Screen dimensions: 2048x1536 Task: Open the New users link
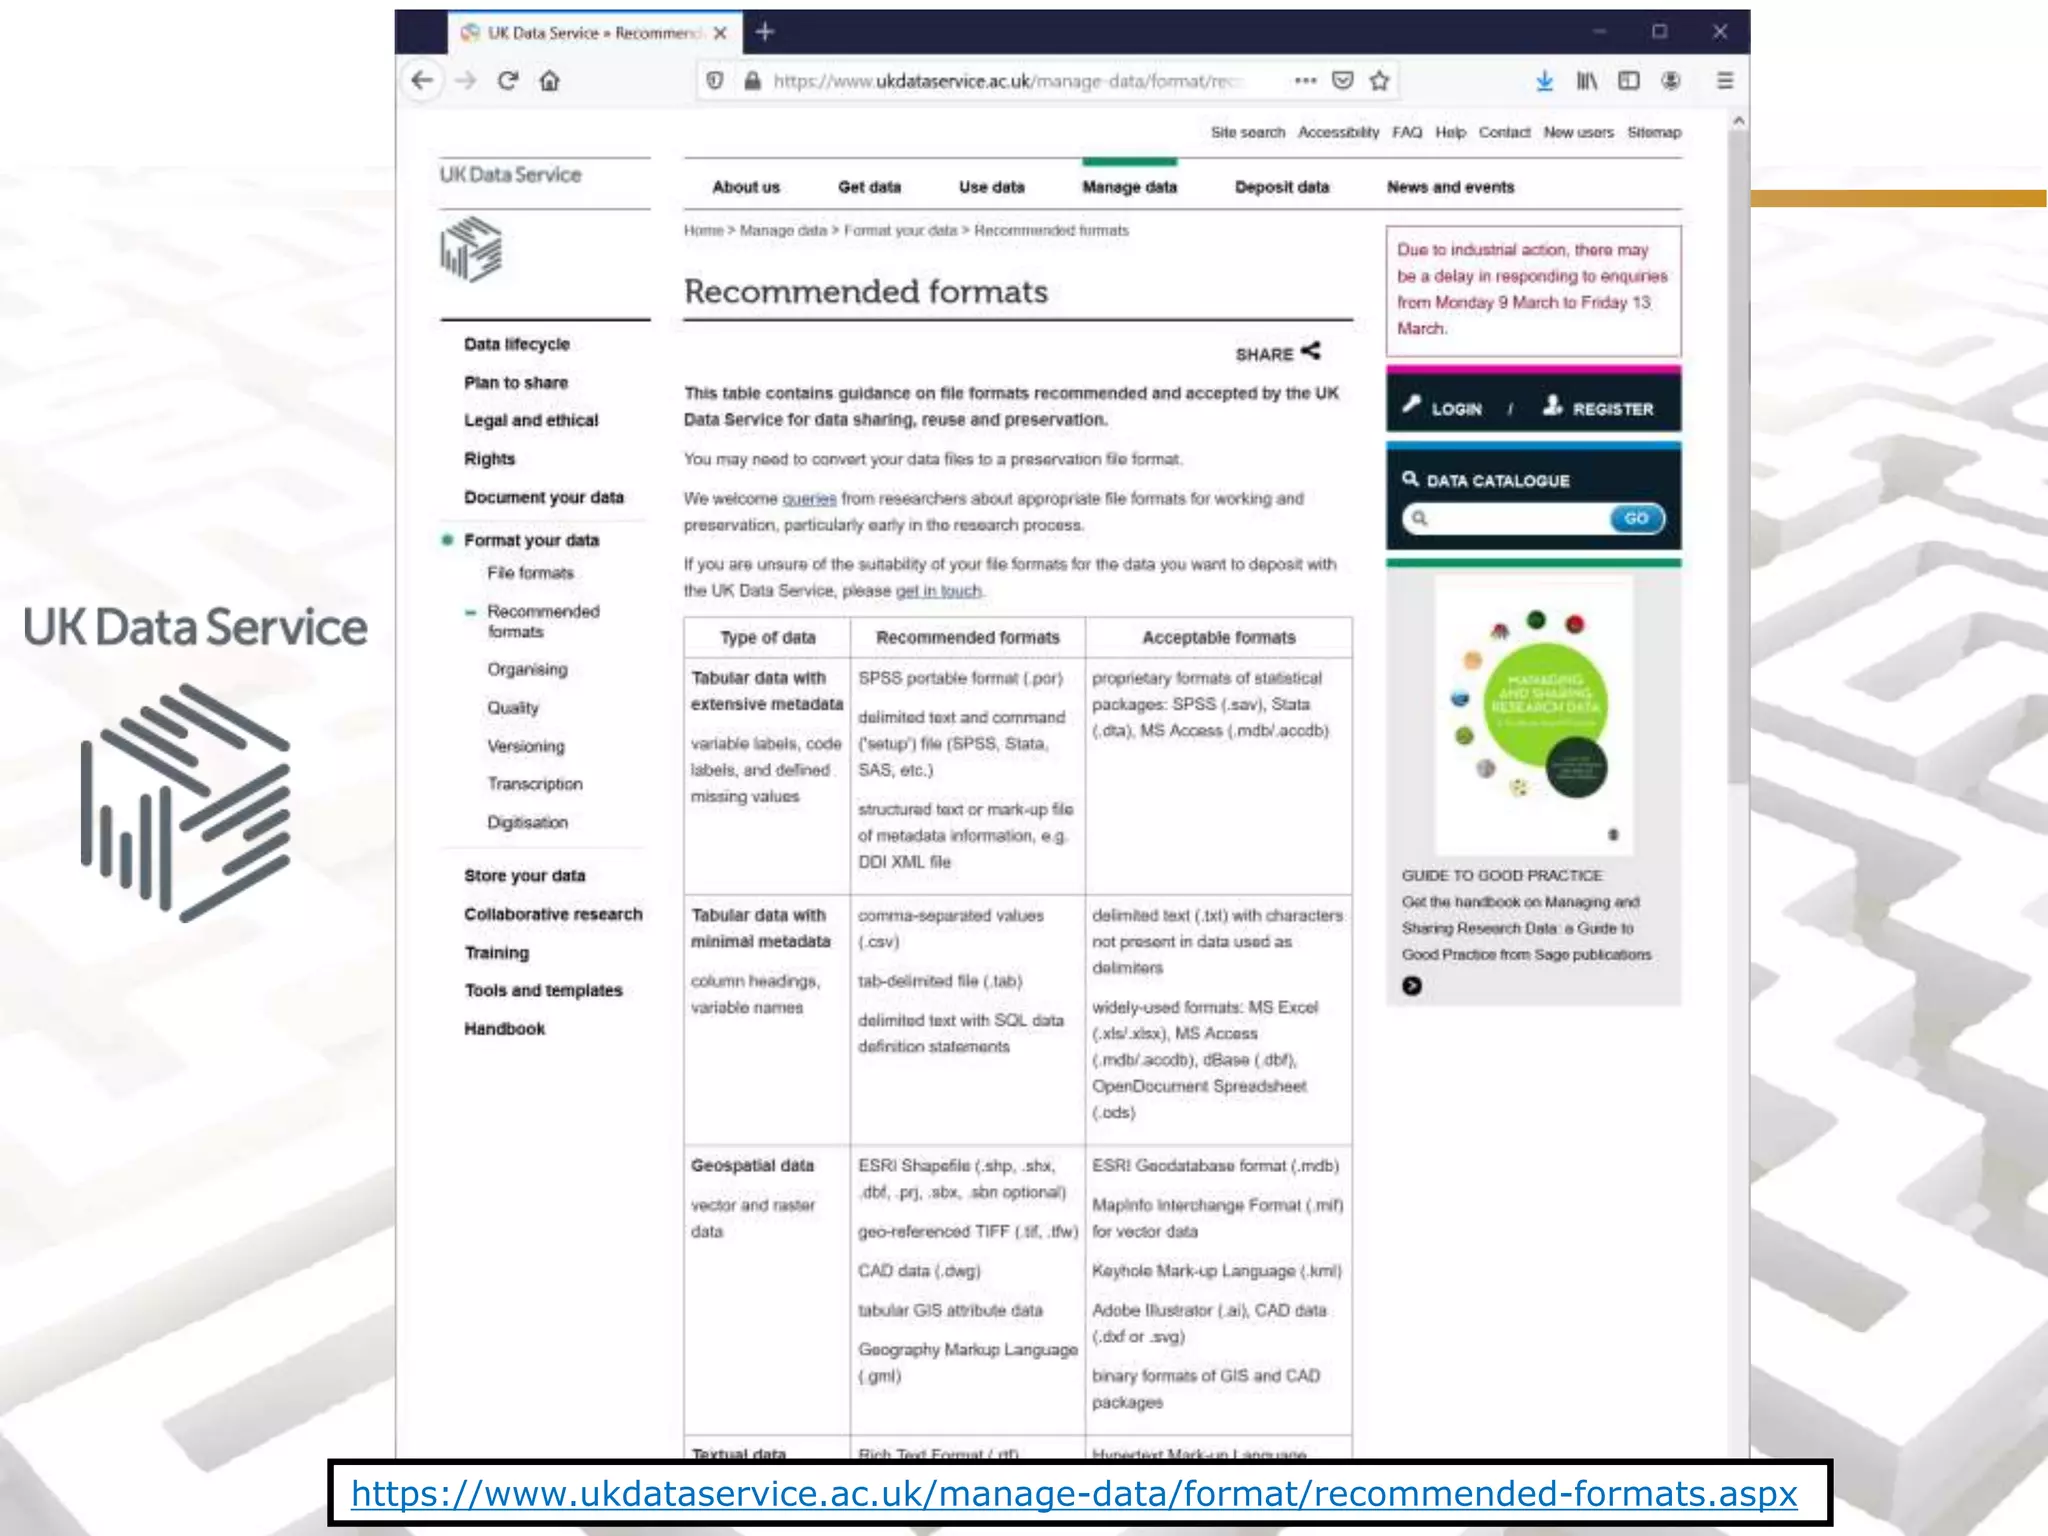1578,132
